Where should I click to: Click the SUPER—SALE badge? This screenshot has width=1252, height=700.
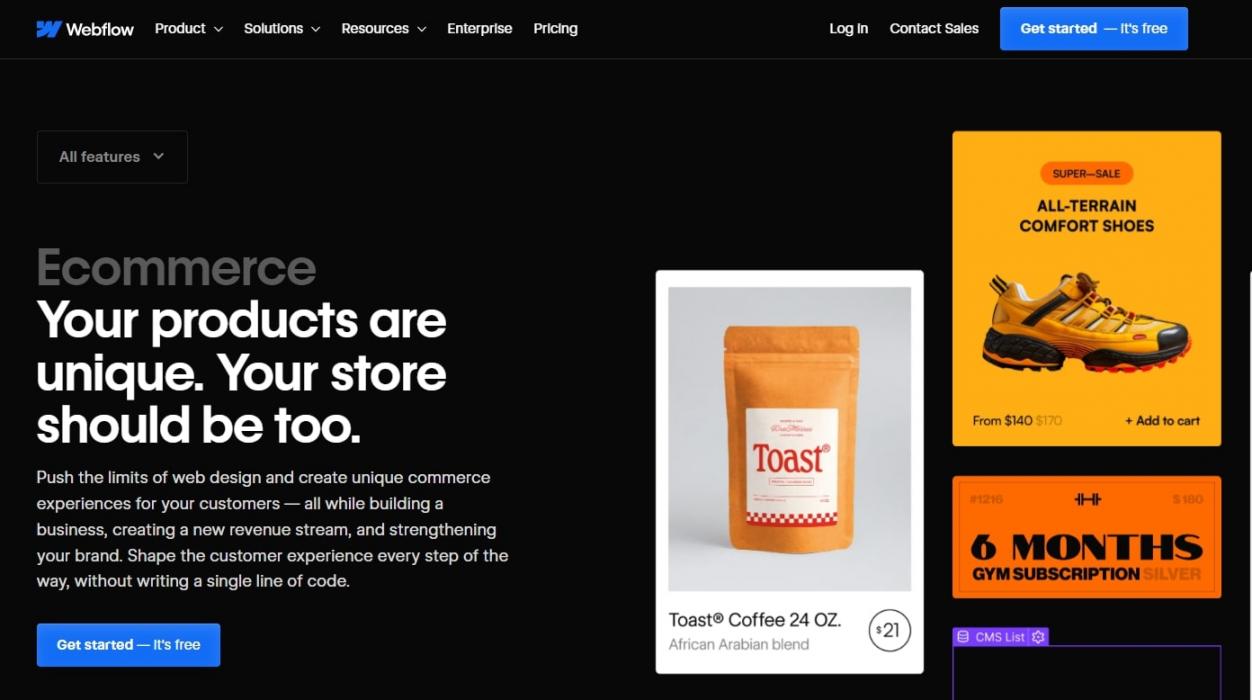[x=1086, y=173]
